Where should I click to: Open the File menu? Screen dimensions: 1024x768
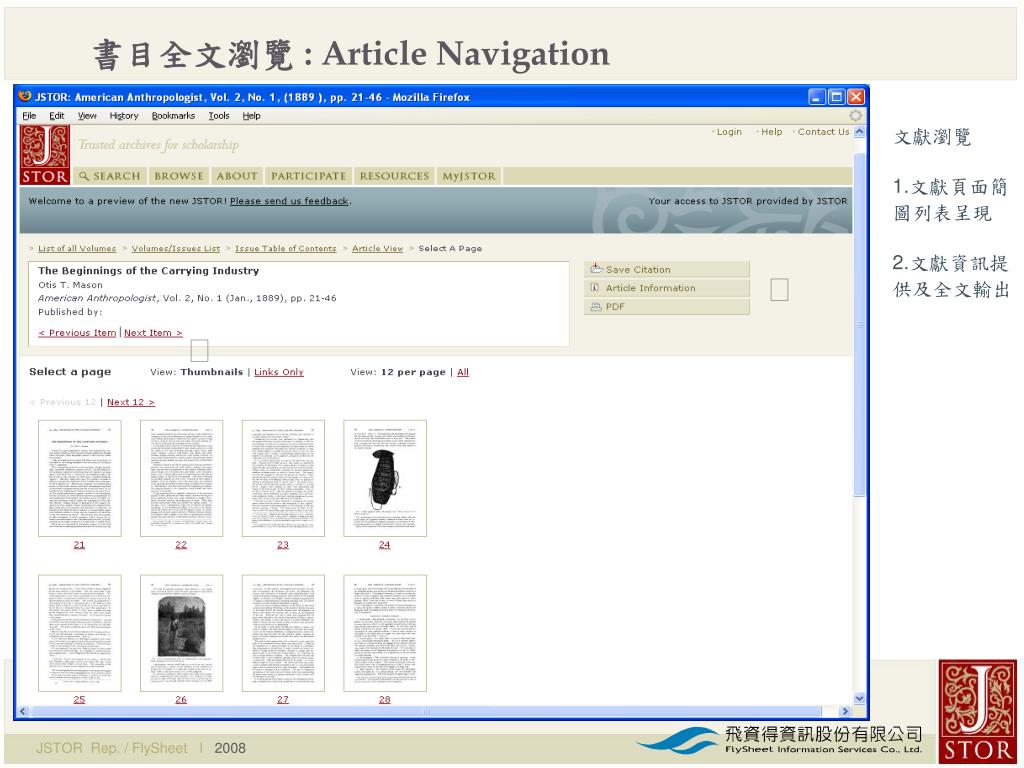[x=29, y=116]
